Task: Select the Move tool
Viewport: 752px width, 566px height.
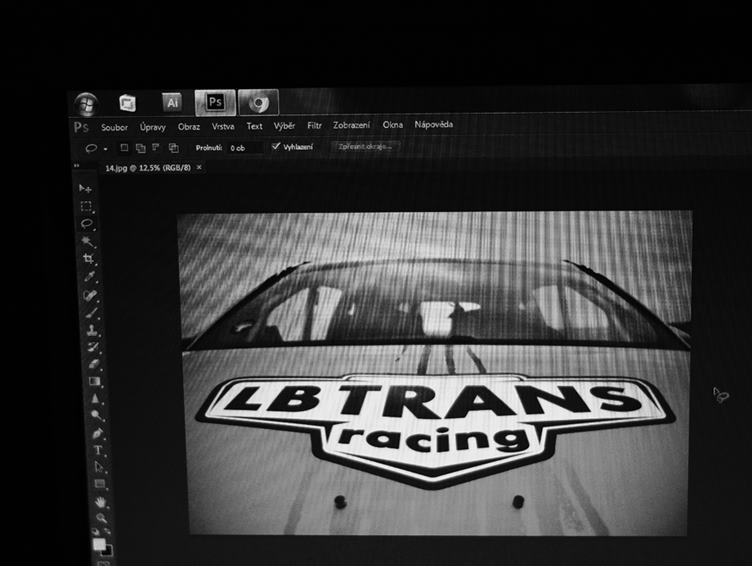Action: coord(85,189)
